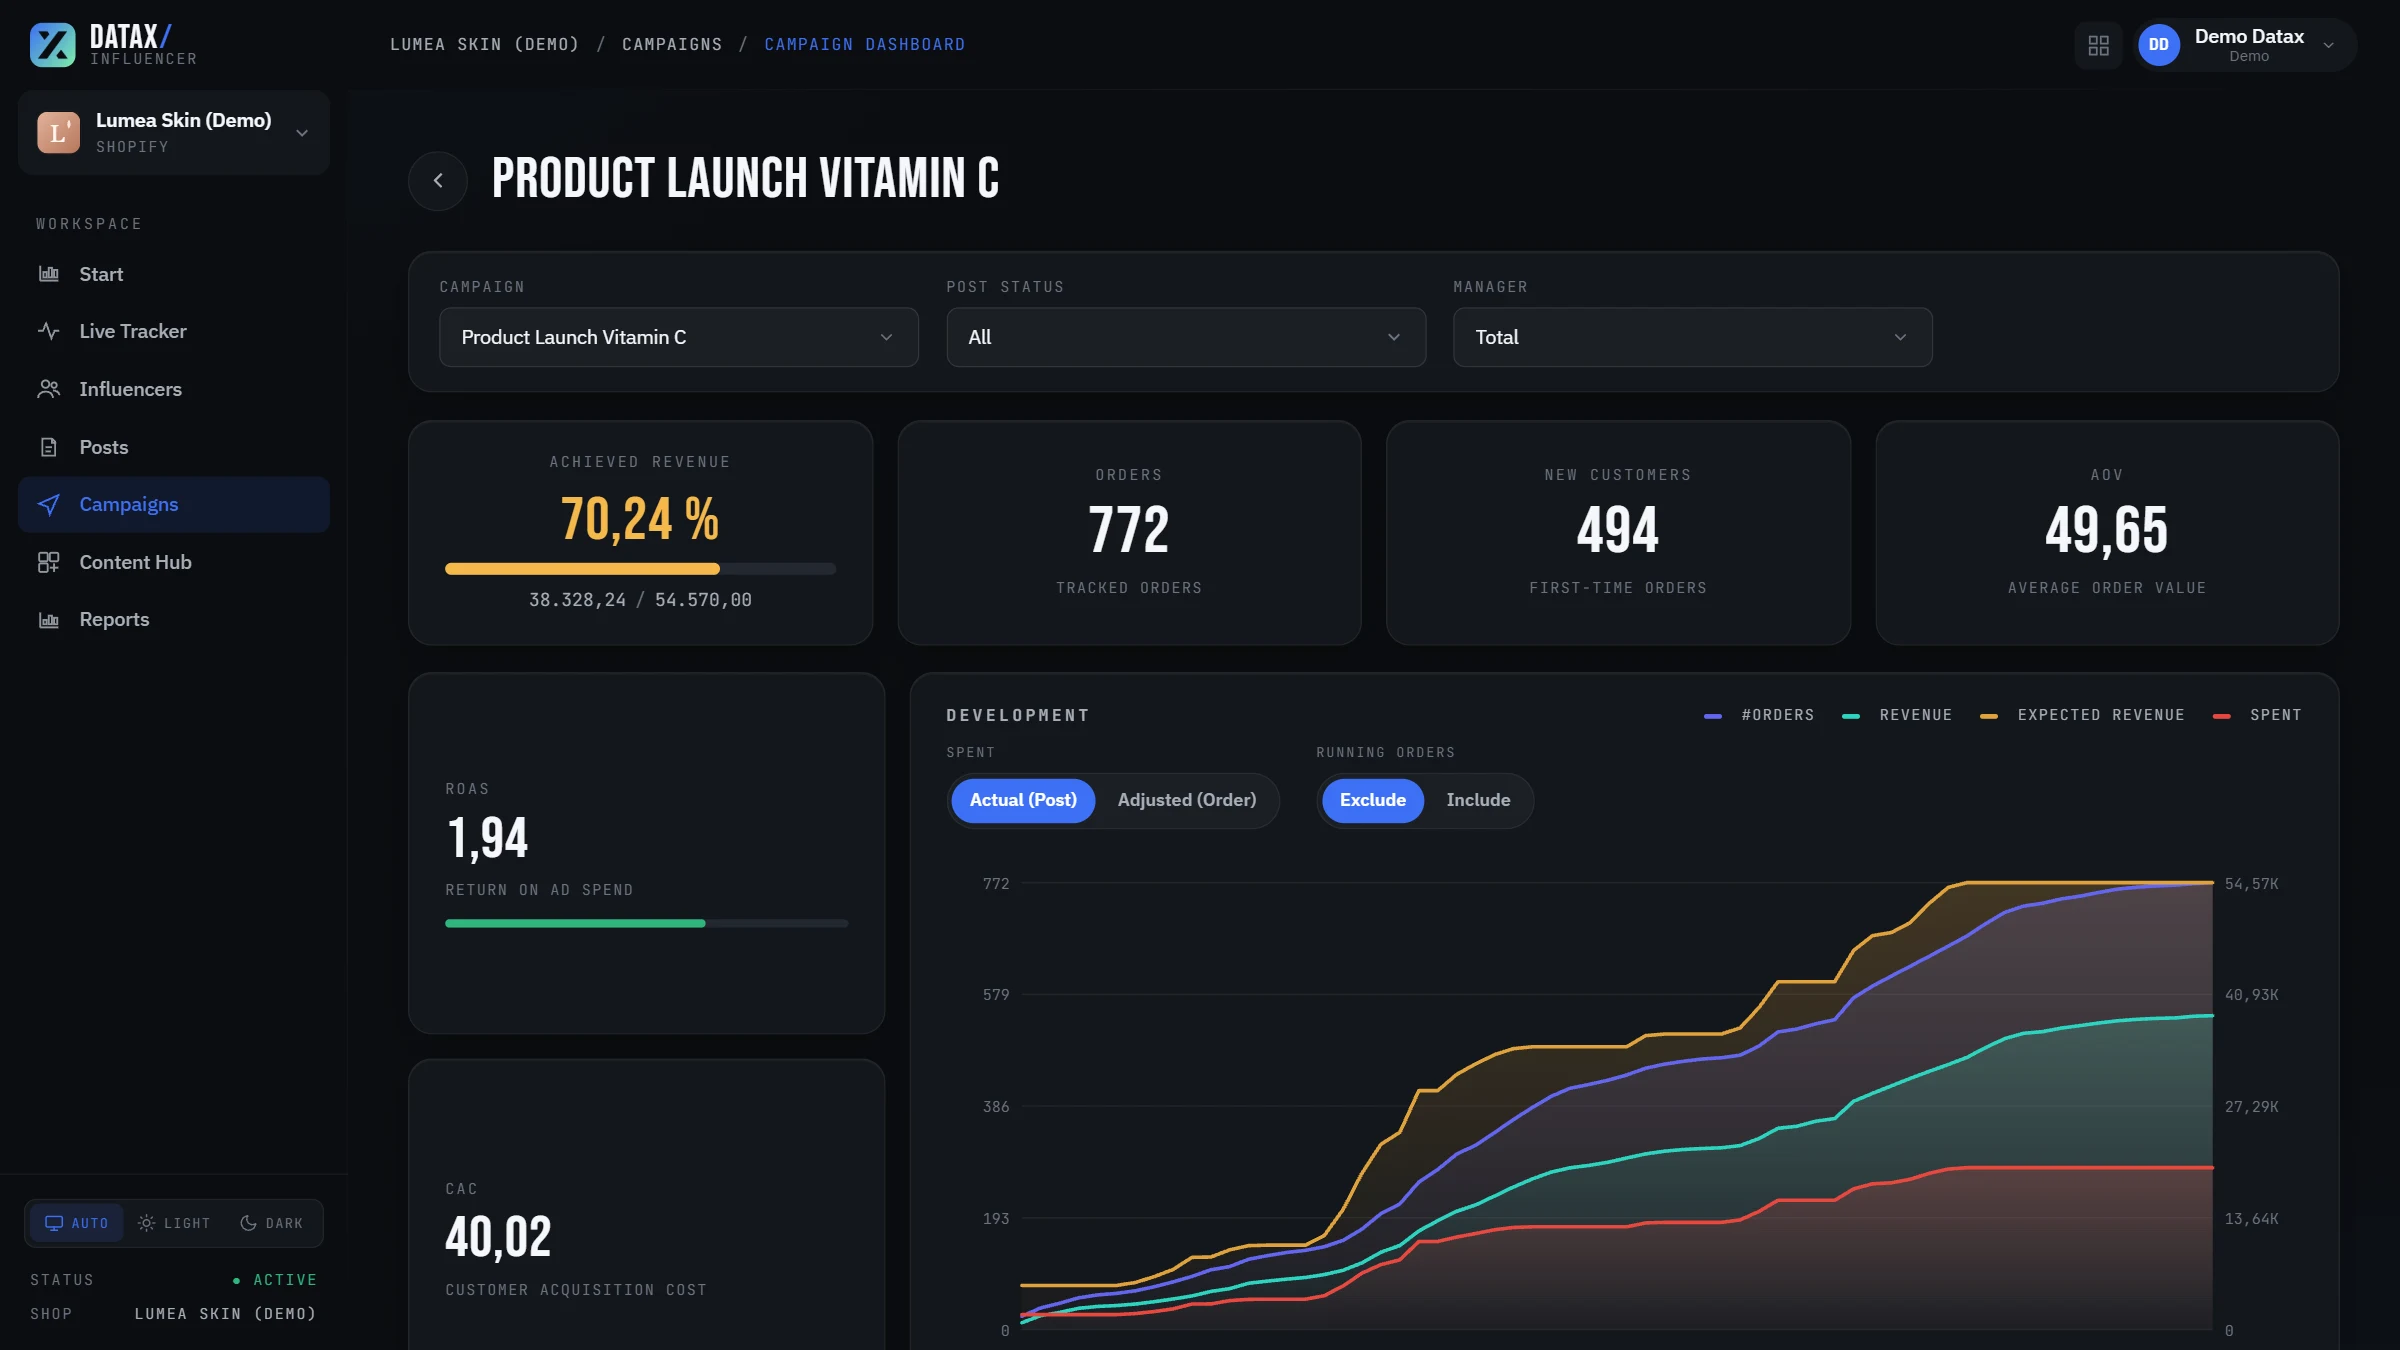Image resolution: width=2400 pixels, height=1350 pixels.
Task: Click the DataX Influencer logo icon
Action: point(53,45)
